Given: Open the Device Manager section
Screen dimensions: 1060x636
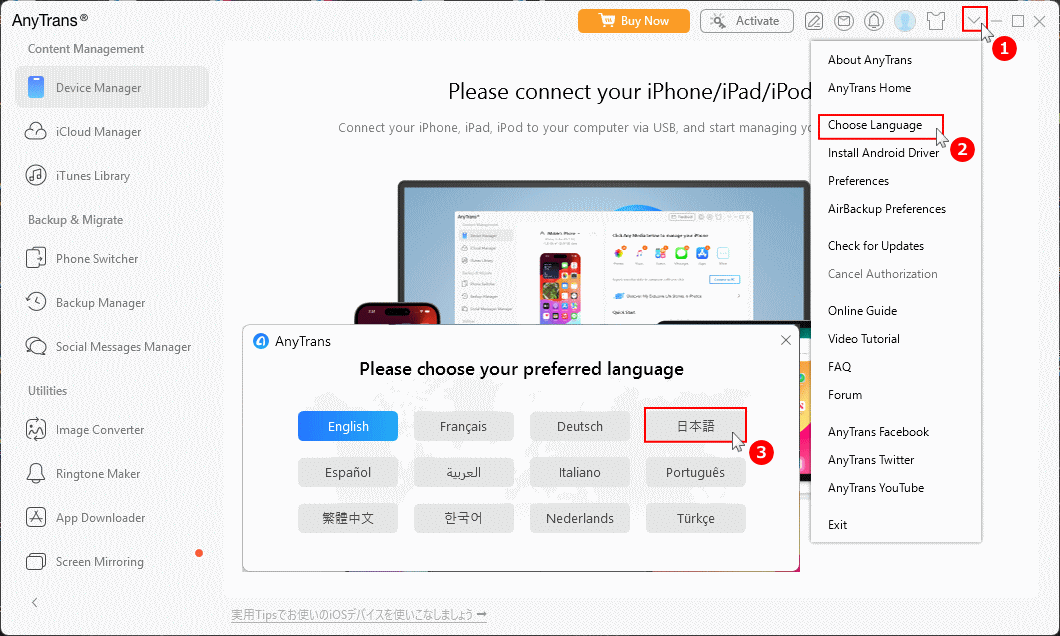Looking at the screenshot, I should 112,87.
